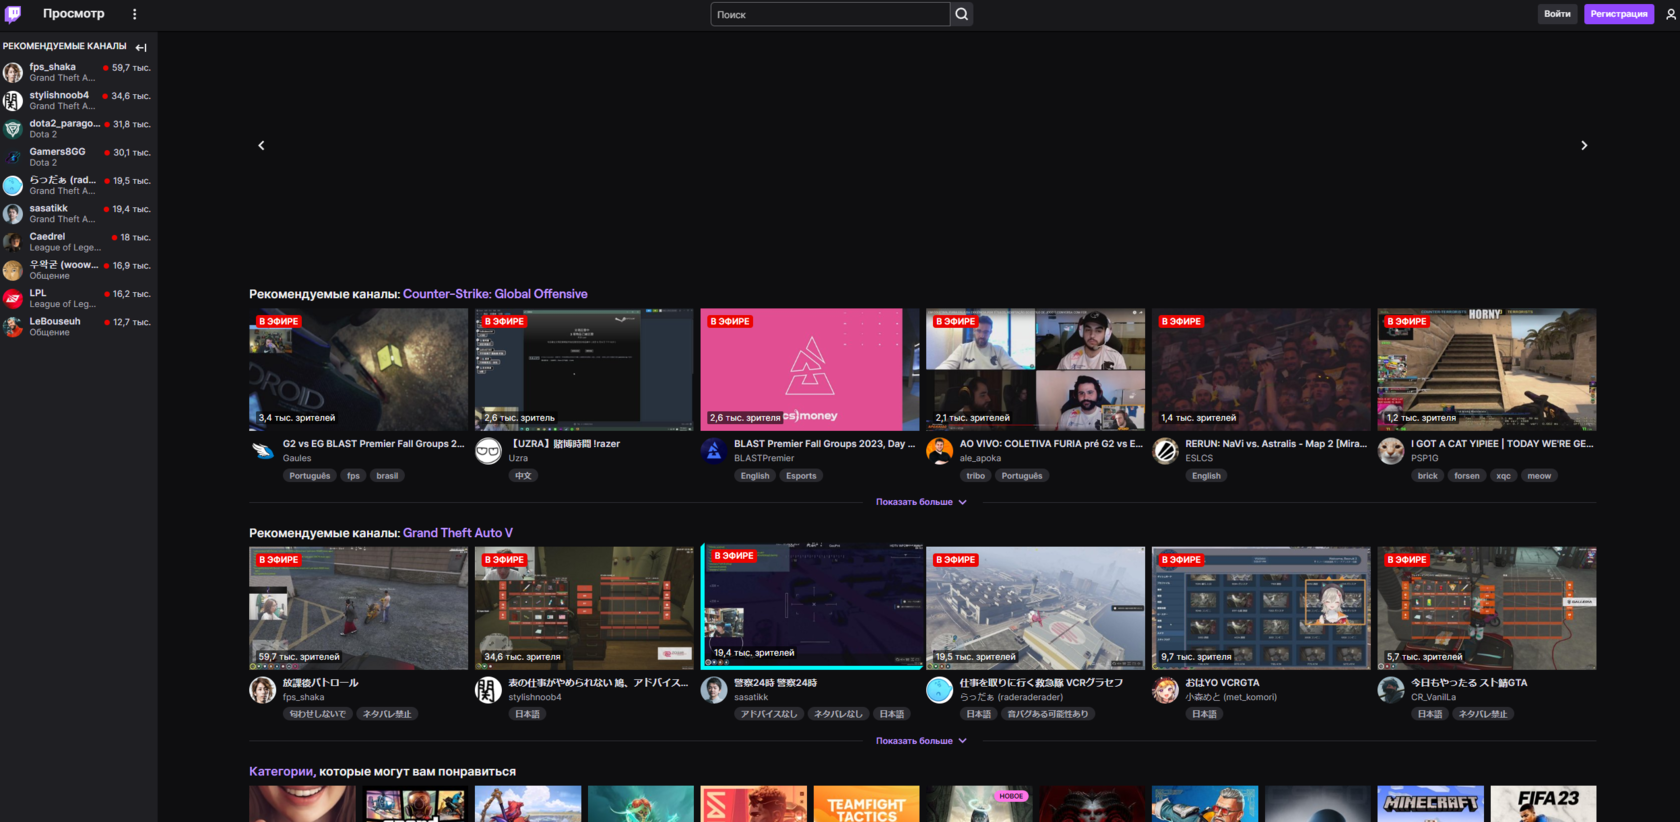Viewport: 1680px width, 822px height.
Task: Open LPL avatar in sidebar
Action: coord(13,298)
